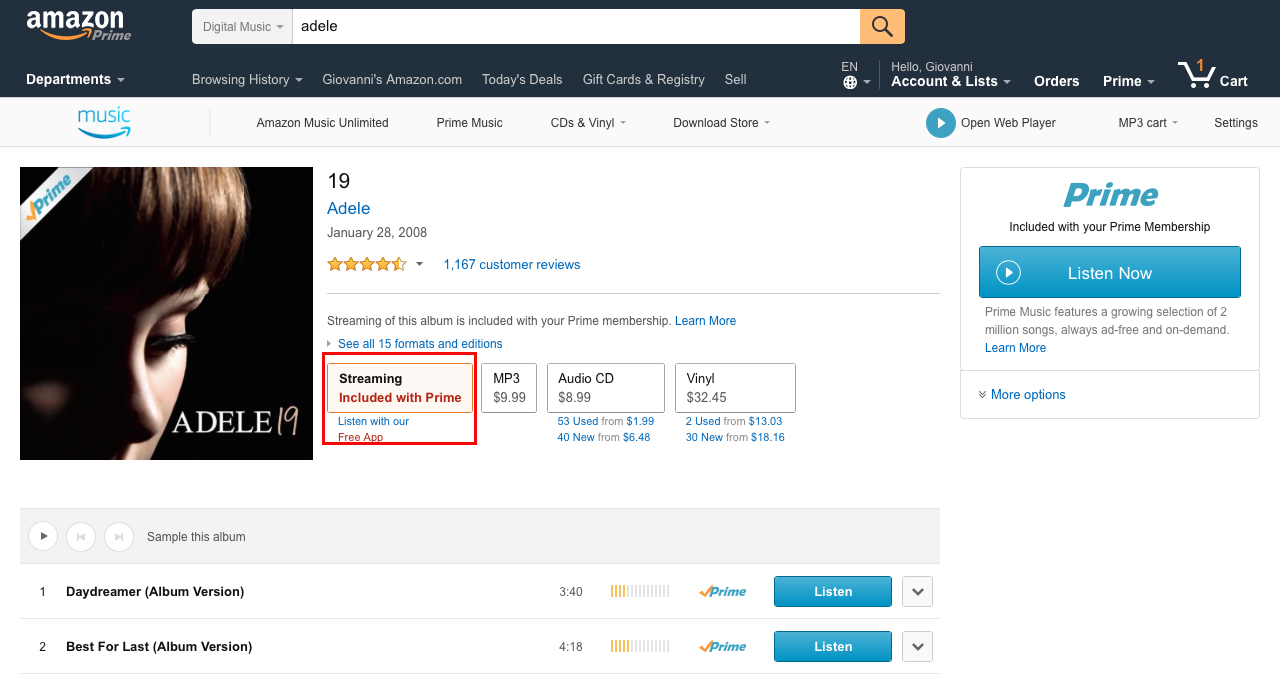Open the CDs & Vinyl dropdown

tap(588, 123)
